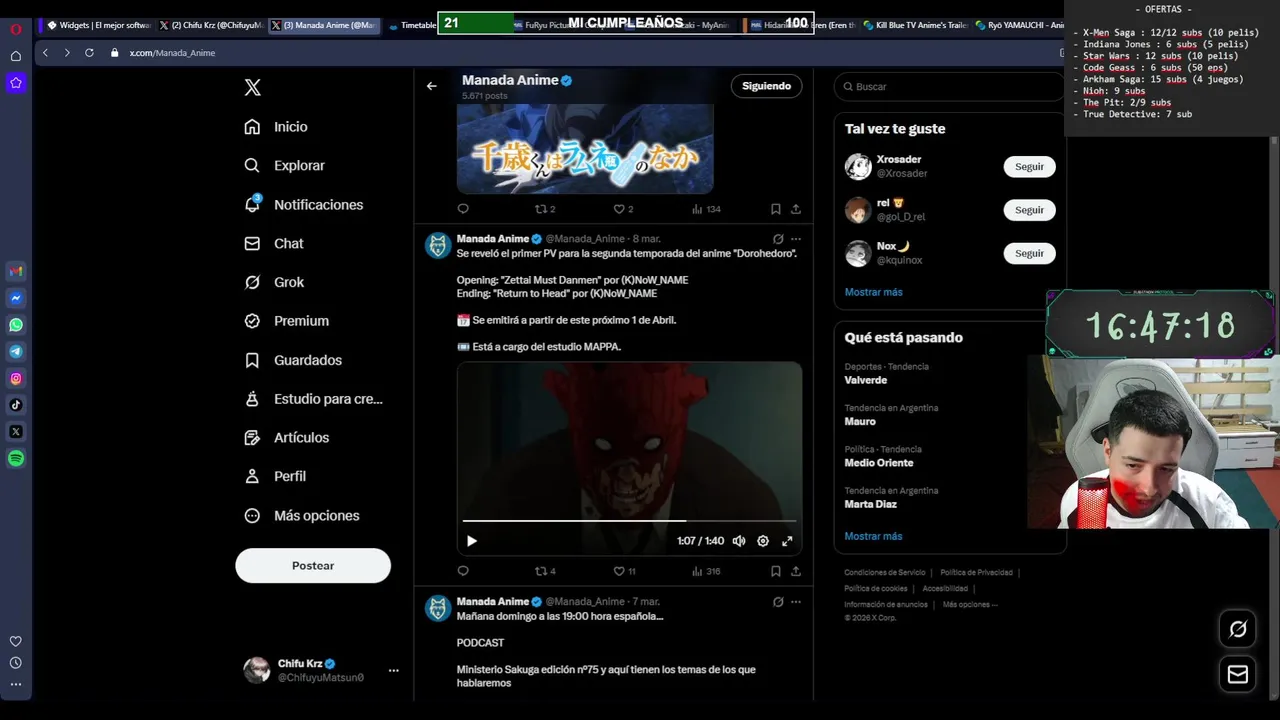Click the Grok icon on the 8 mar. post
The image size is (1280, 720).
point(778,239)
